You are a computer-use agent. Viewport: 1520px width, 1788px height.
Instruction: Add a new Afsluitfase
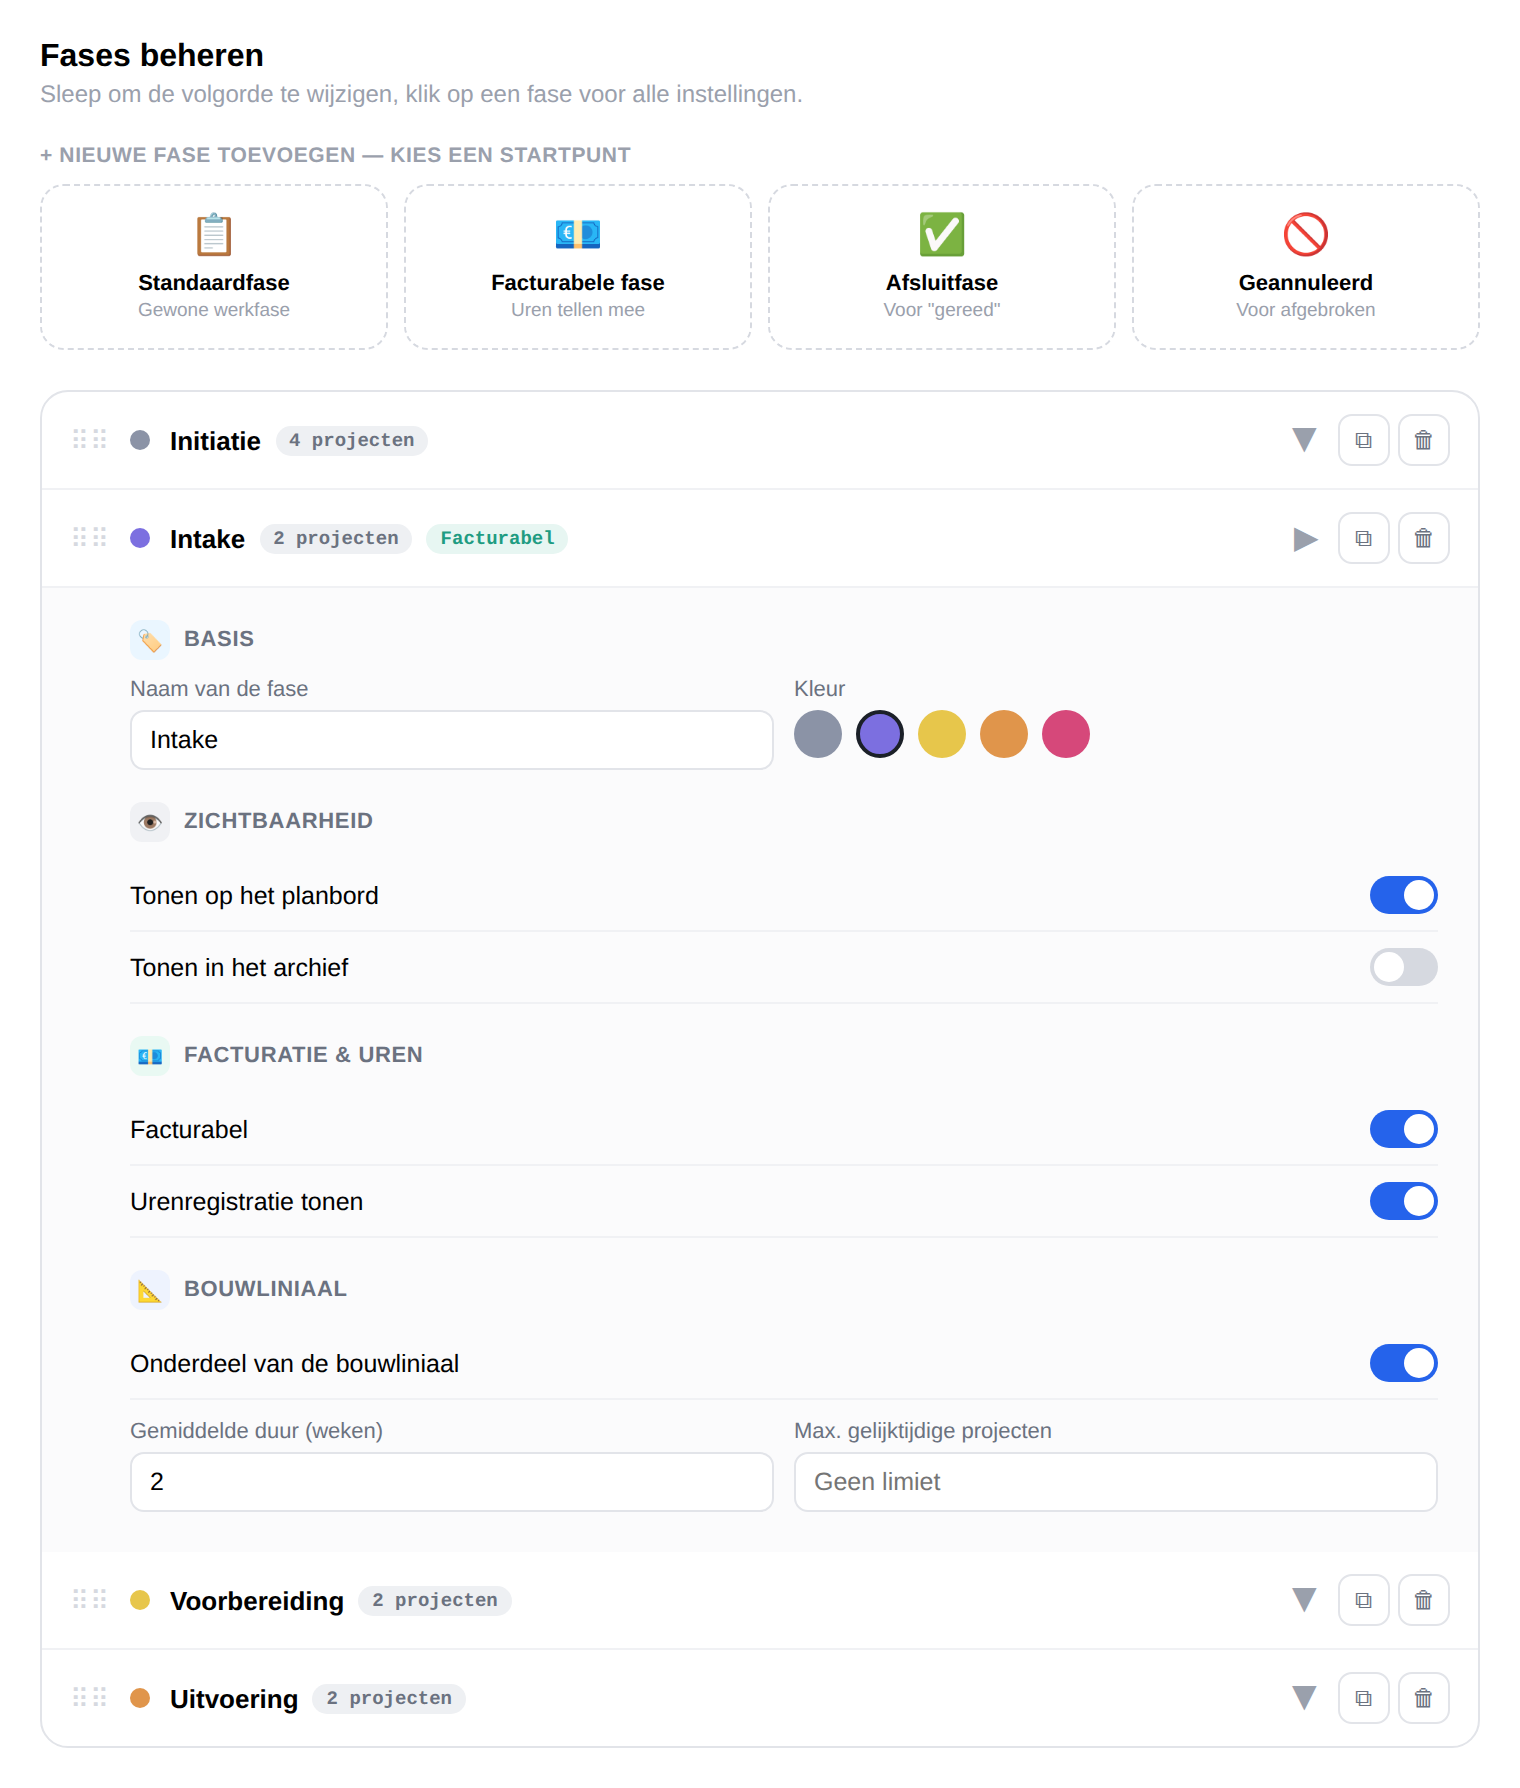click(x=942, y=267)
